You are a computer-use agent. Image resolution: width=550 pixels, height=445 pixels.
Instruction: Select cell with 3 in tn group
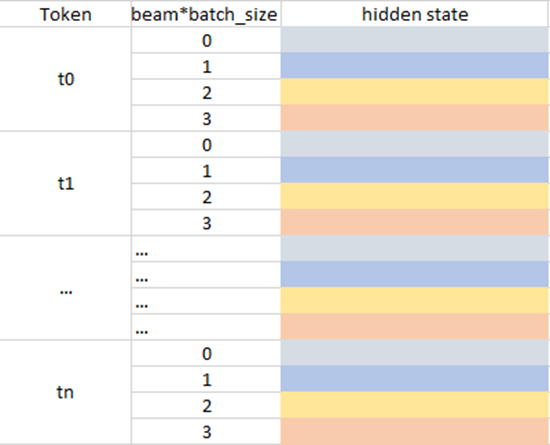pyautogui.click(x=206, y=431)
